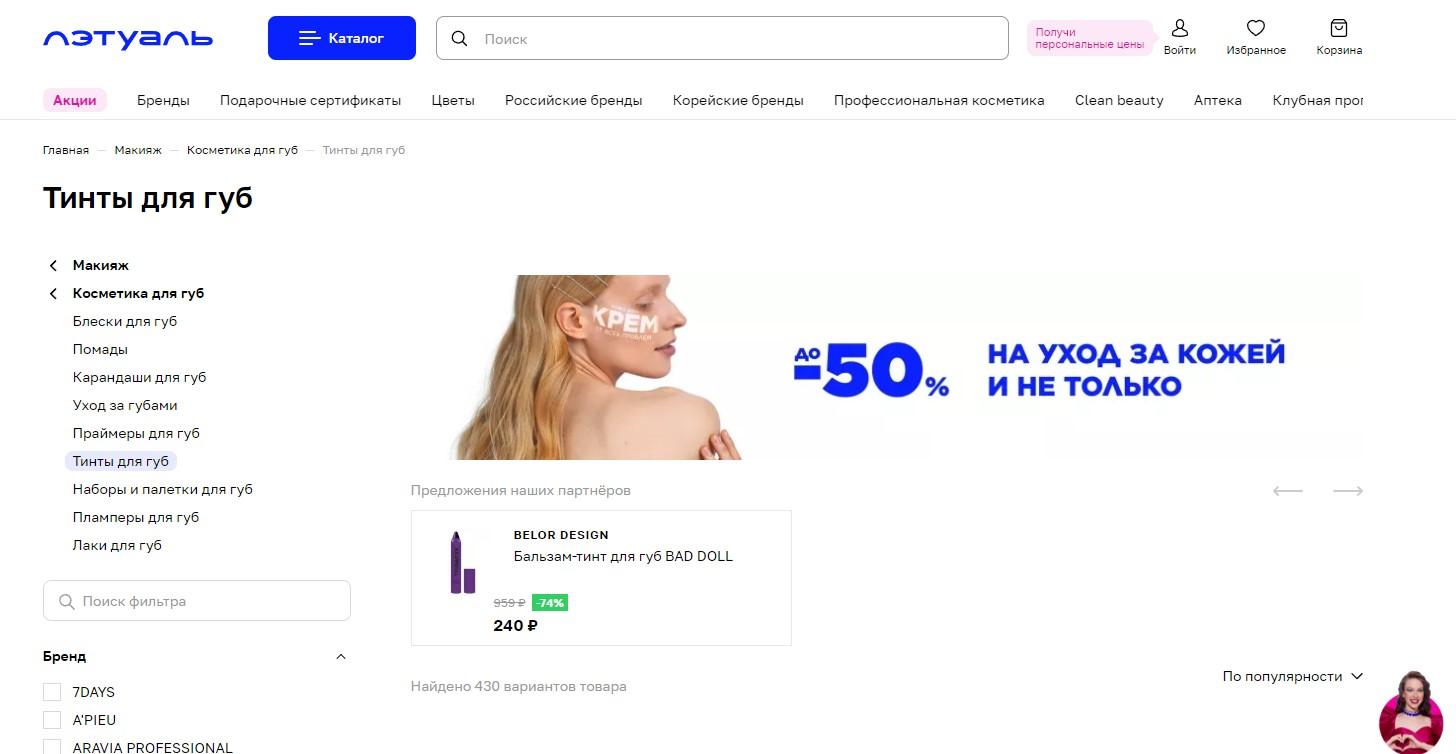This screenshot has height=754, width=1456.
Task: Click the Косметика для губ breadcrumb link
Action: [x=242, y=150]
